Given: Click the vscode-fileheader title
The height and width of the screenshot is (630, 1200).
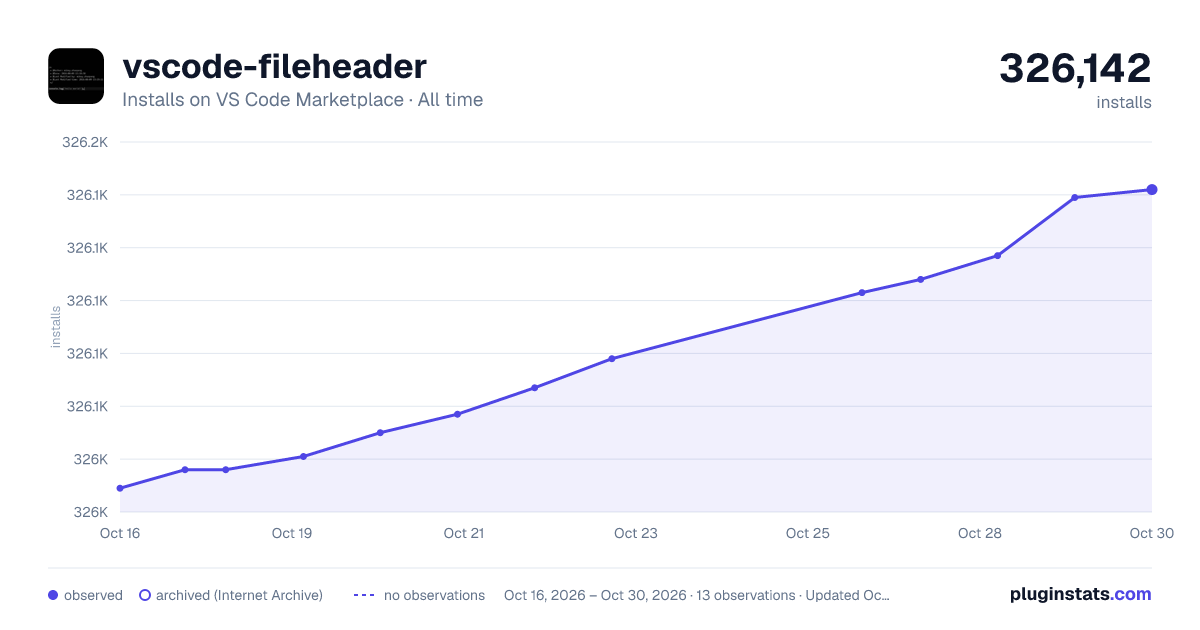Looking at the screenshot, I should (274, 67).
